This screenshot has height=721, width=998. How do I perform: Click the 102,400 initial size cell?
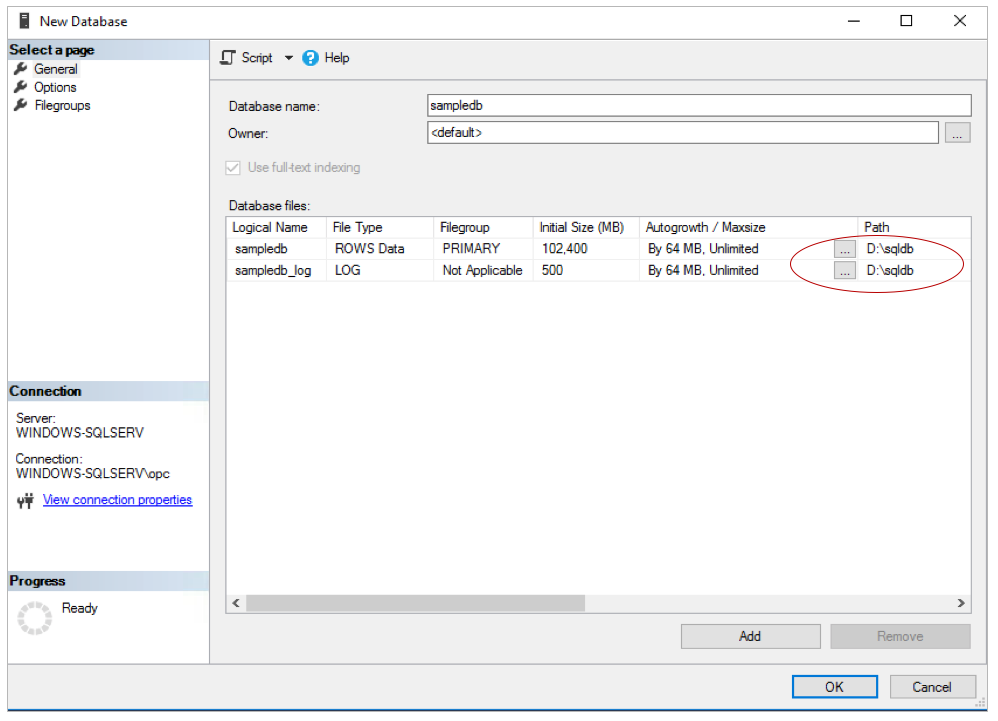[x=586, y=249]
